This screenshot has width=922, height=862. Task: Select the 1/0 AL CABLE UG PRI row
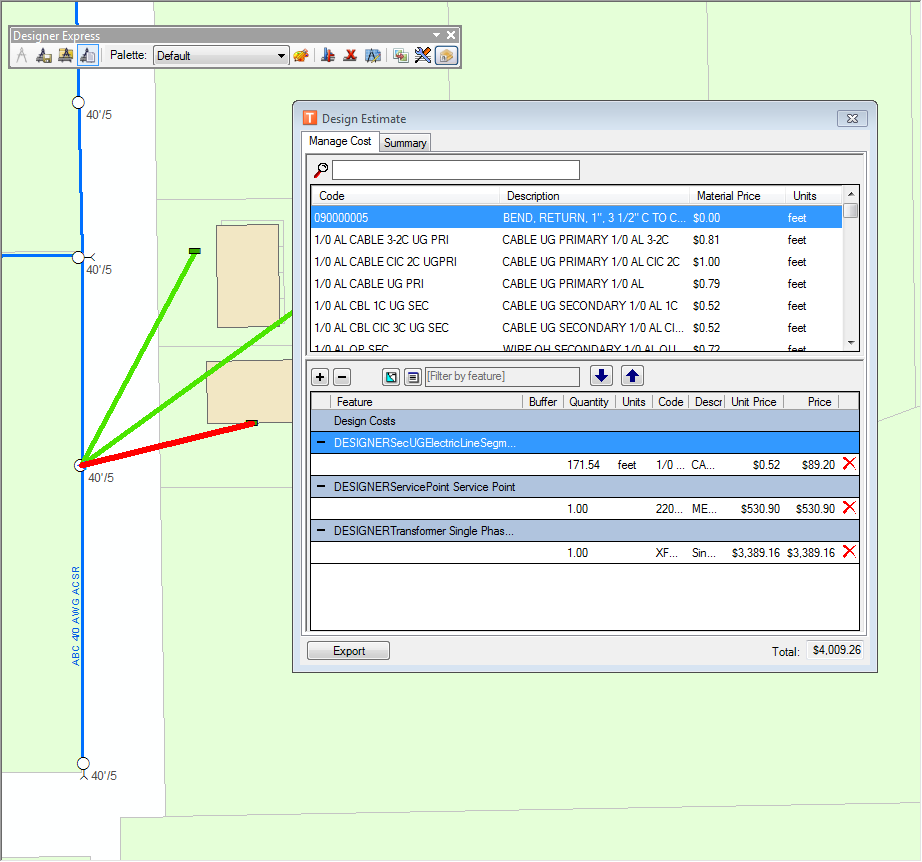[576, 284]
